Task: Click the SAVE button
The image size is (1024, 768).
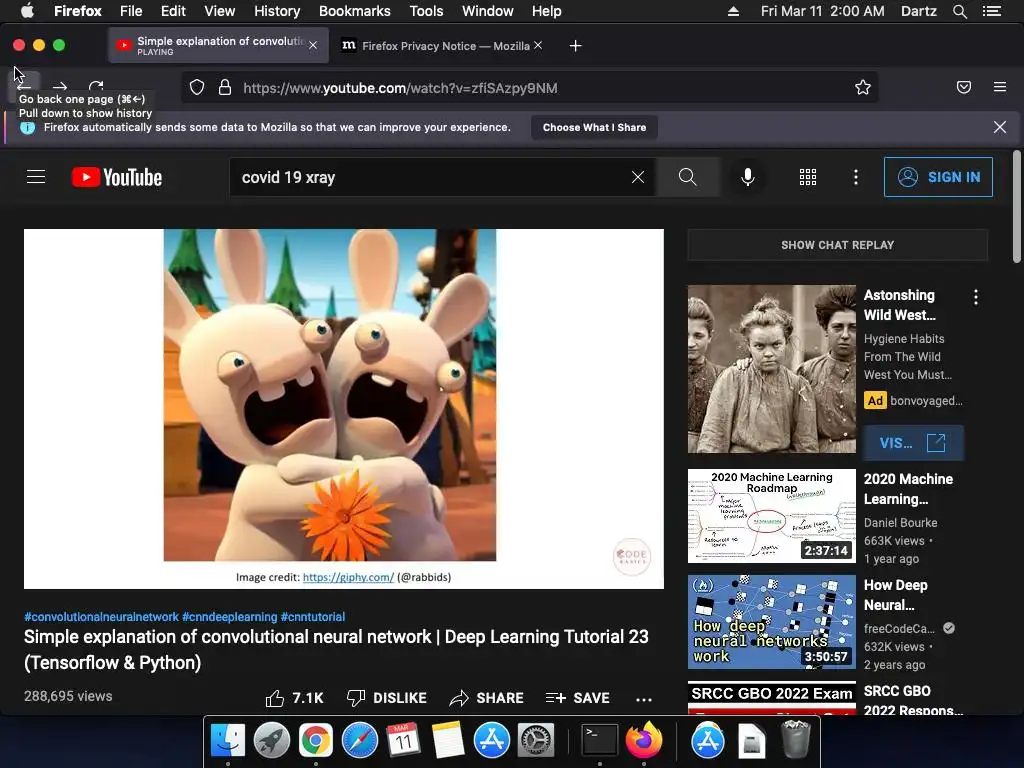Action: point(577,698)
